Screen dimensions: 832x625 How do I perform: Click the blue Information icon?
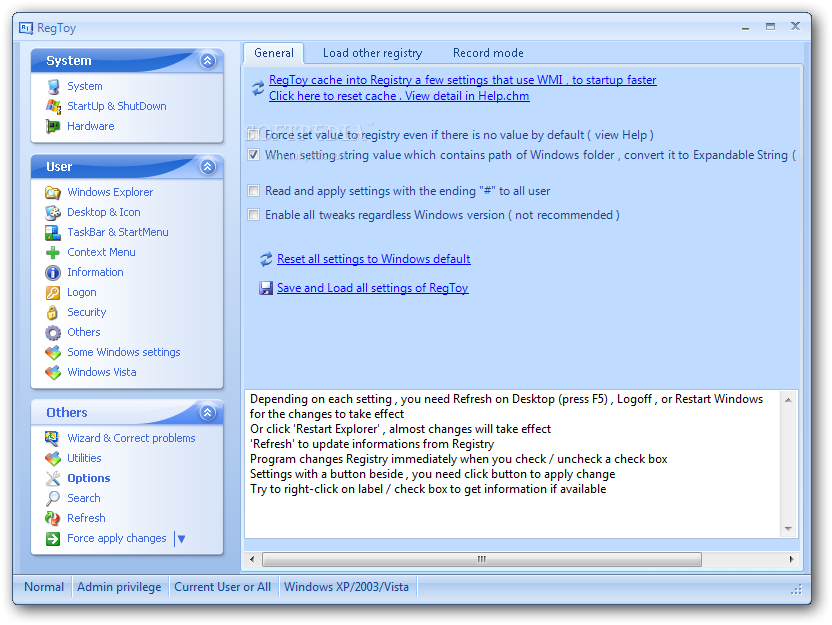pyautogui.click(x=53, y=272)
